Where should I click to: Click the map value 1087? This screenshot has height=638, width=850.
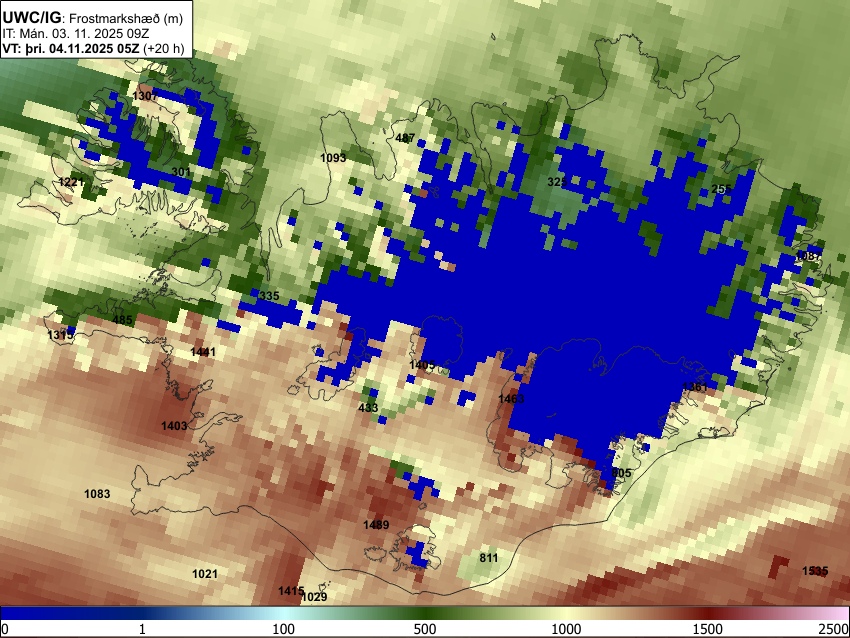[808, 256]
